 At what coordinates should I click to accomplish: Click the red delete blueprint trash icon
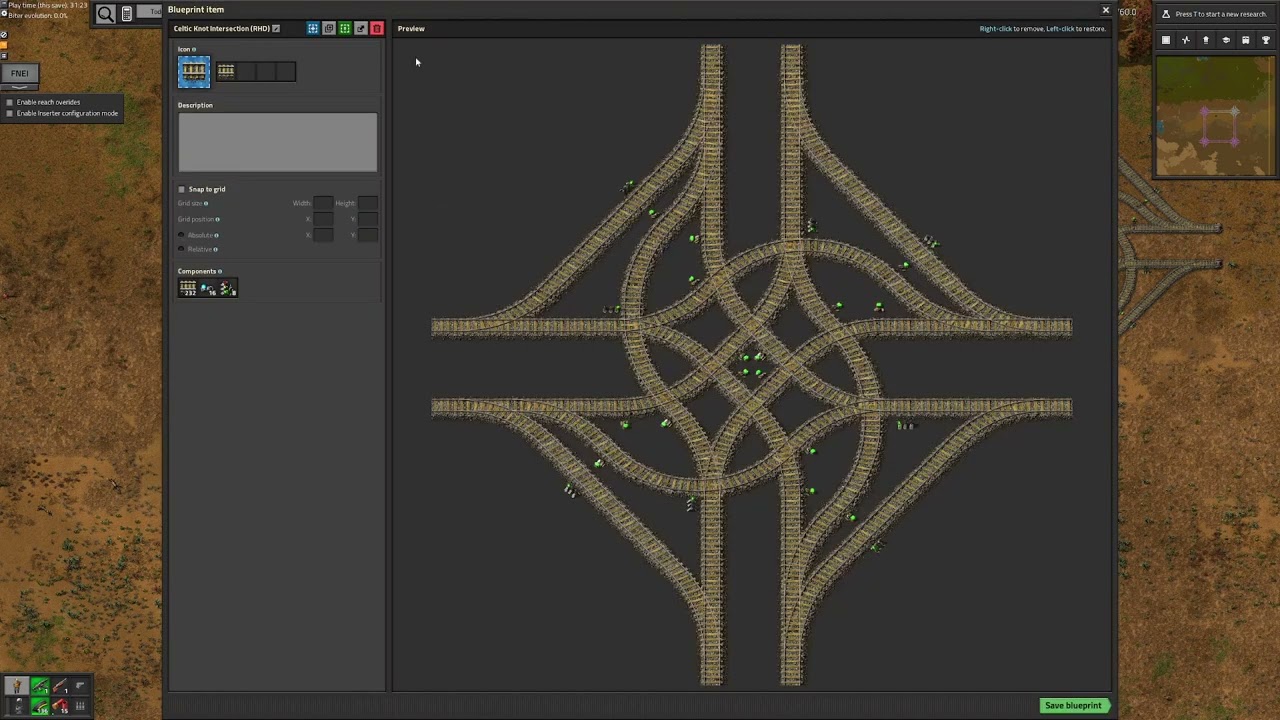(x=377, y=28)
